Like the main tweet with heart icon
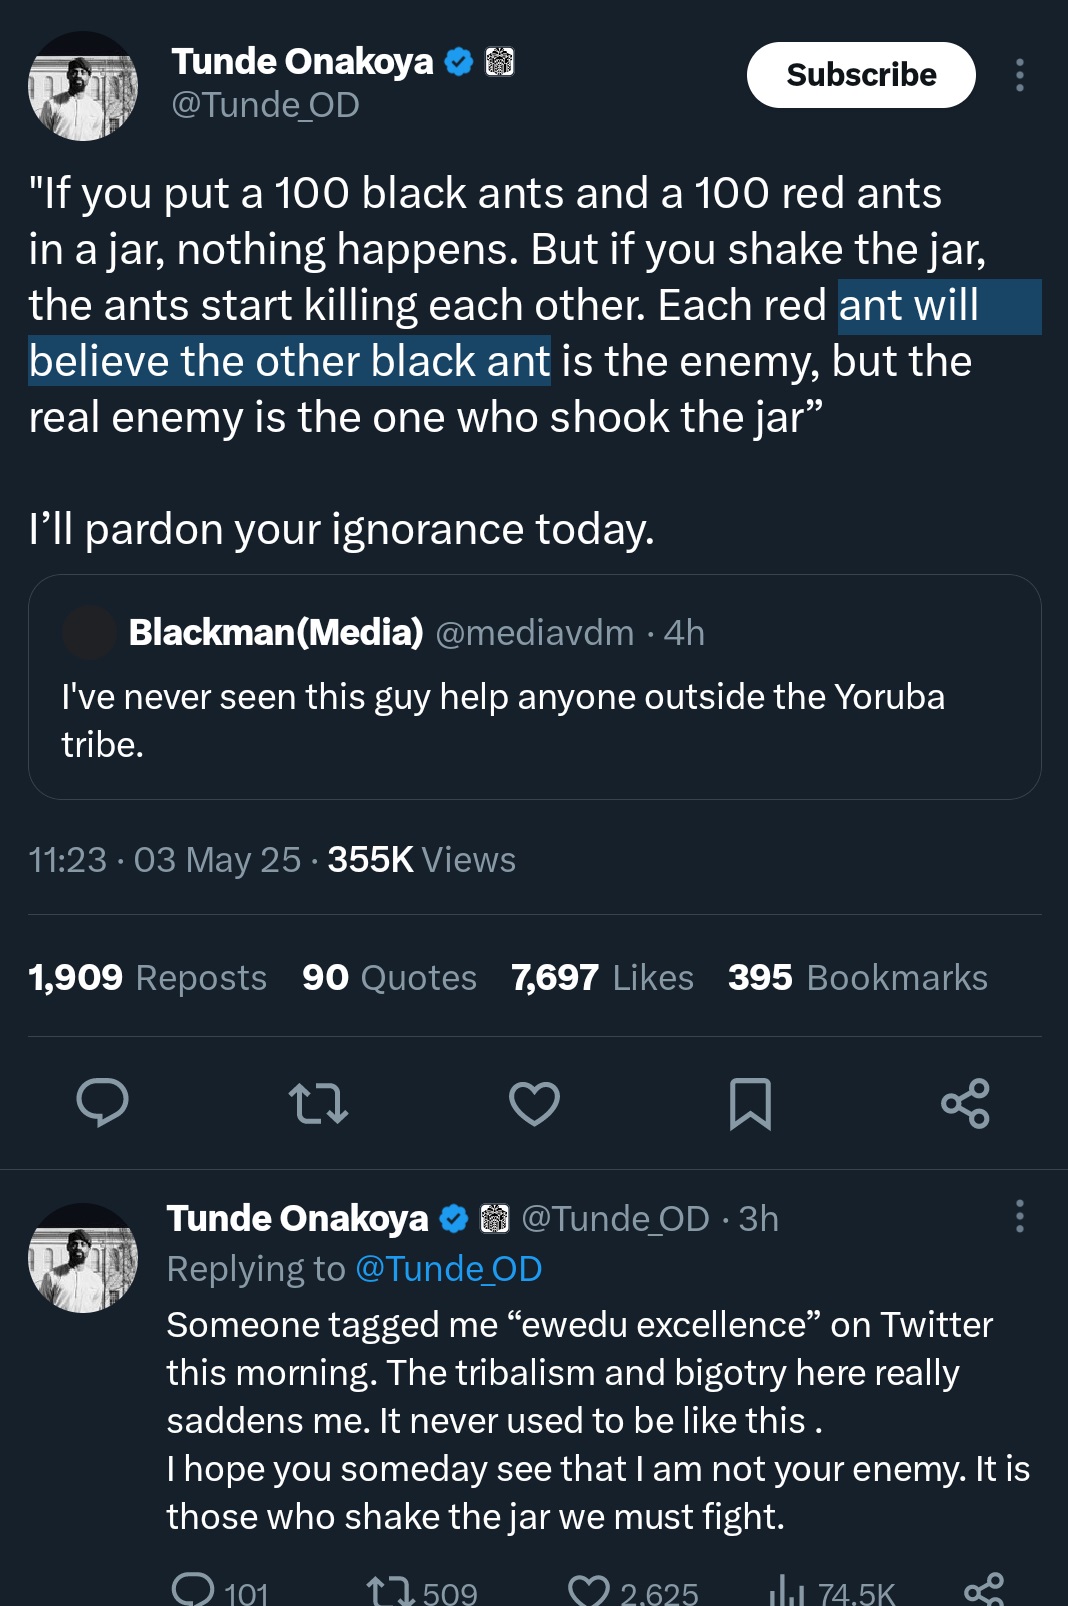Image resolution: width=1068 pixels, height=1606 pixels. pos(534,1103)
